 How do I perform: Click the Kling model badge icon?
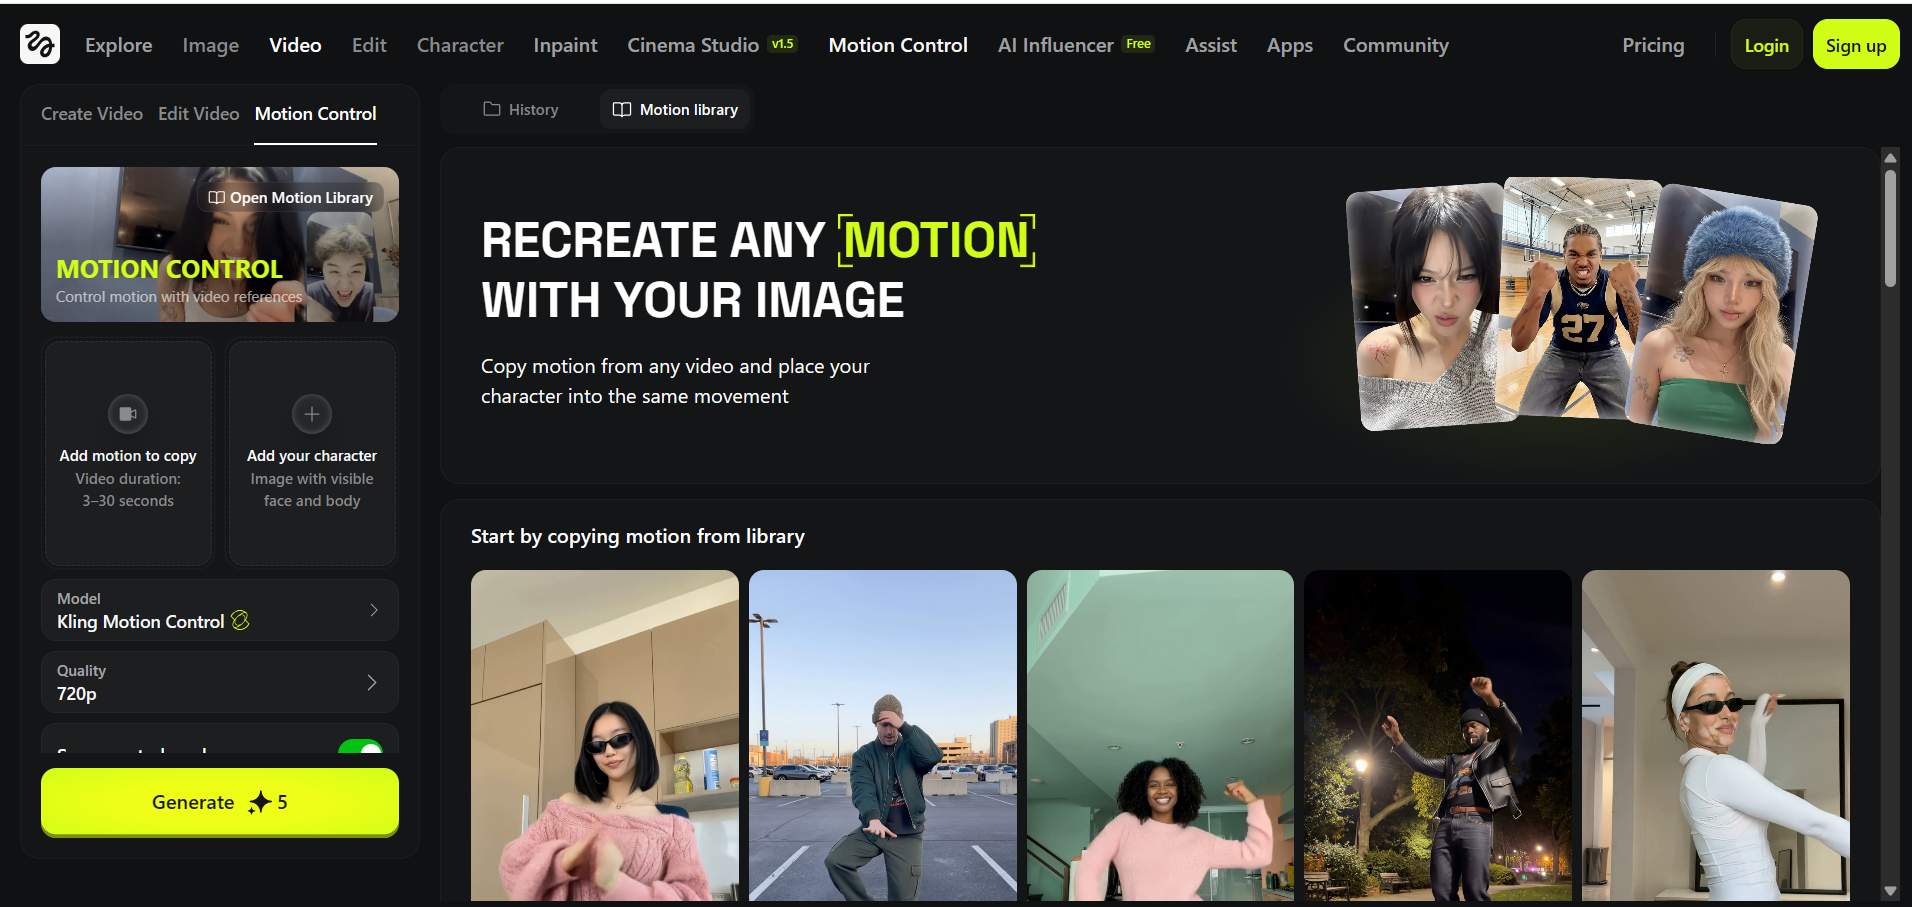tap(240, 621)
